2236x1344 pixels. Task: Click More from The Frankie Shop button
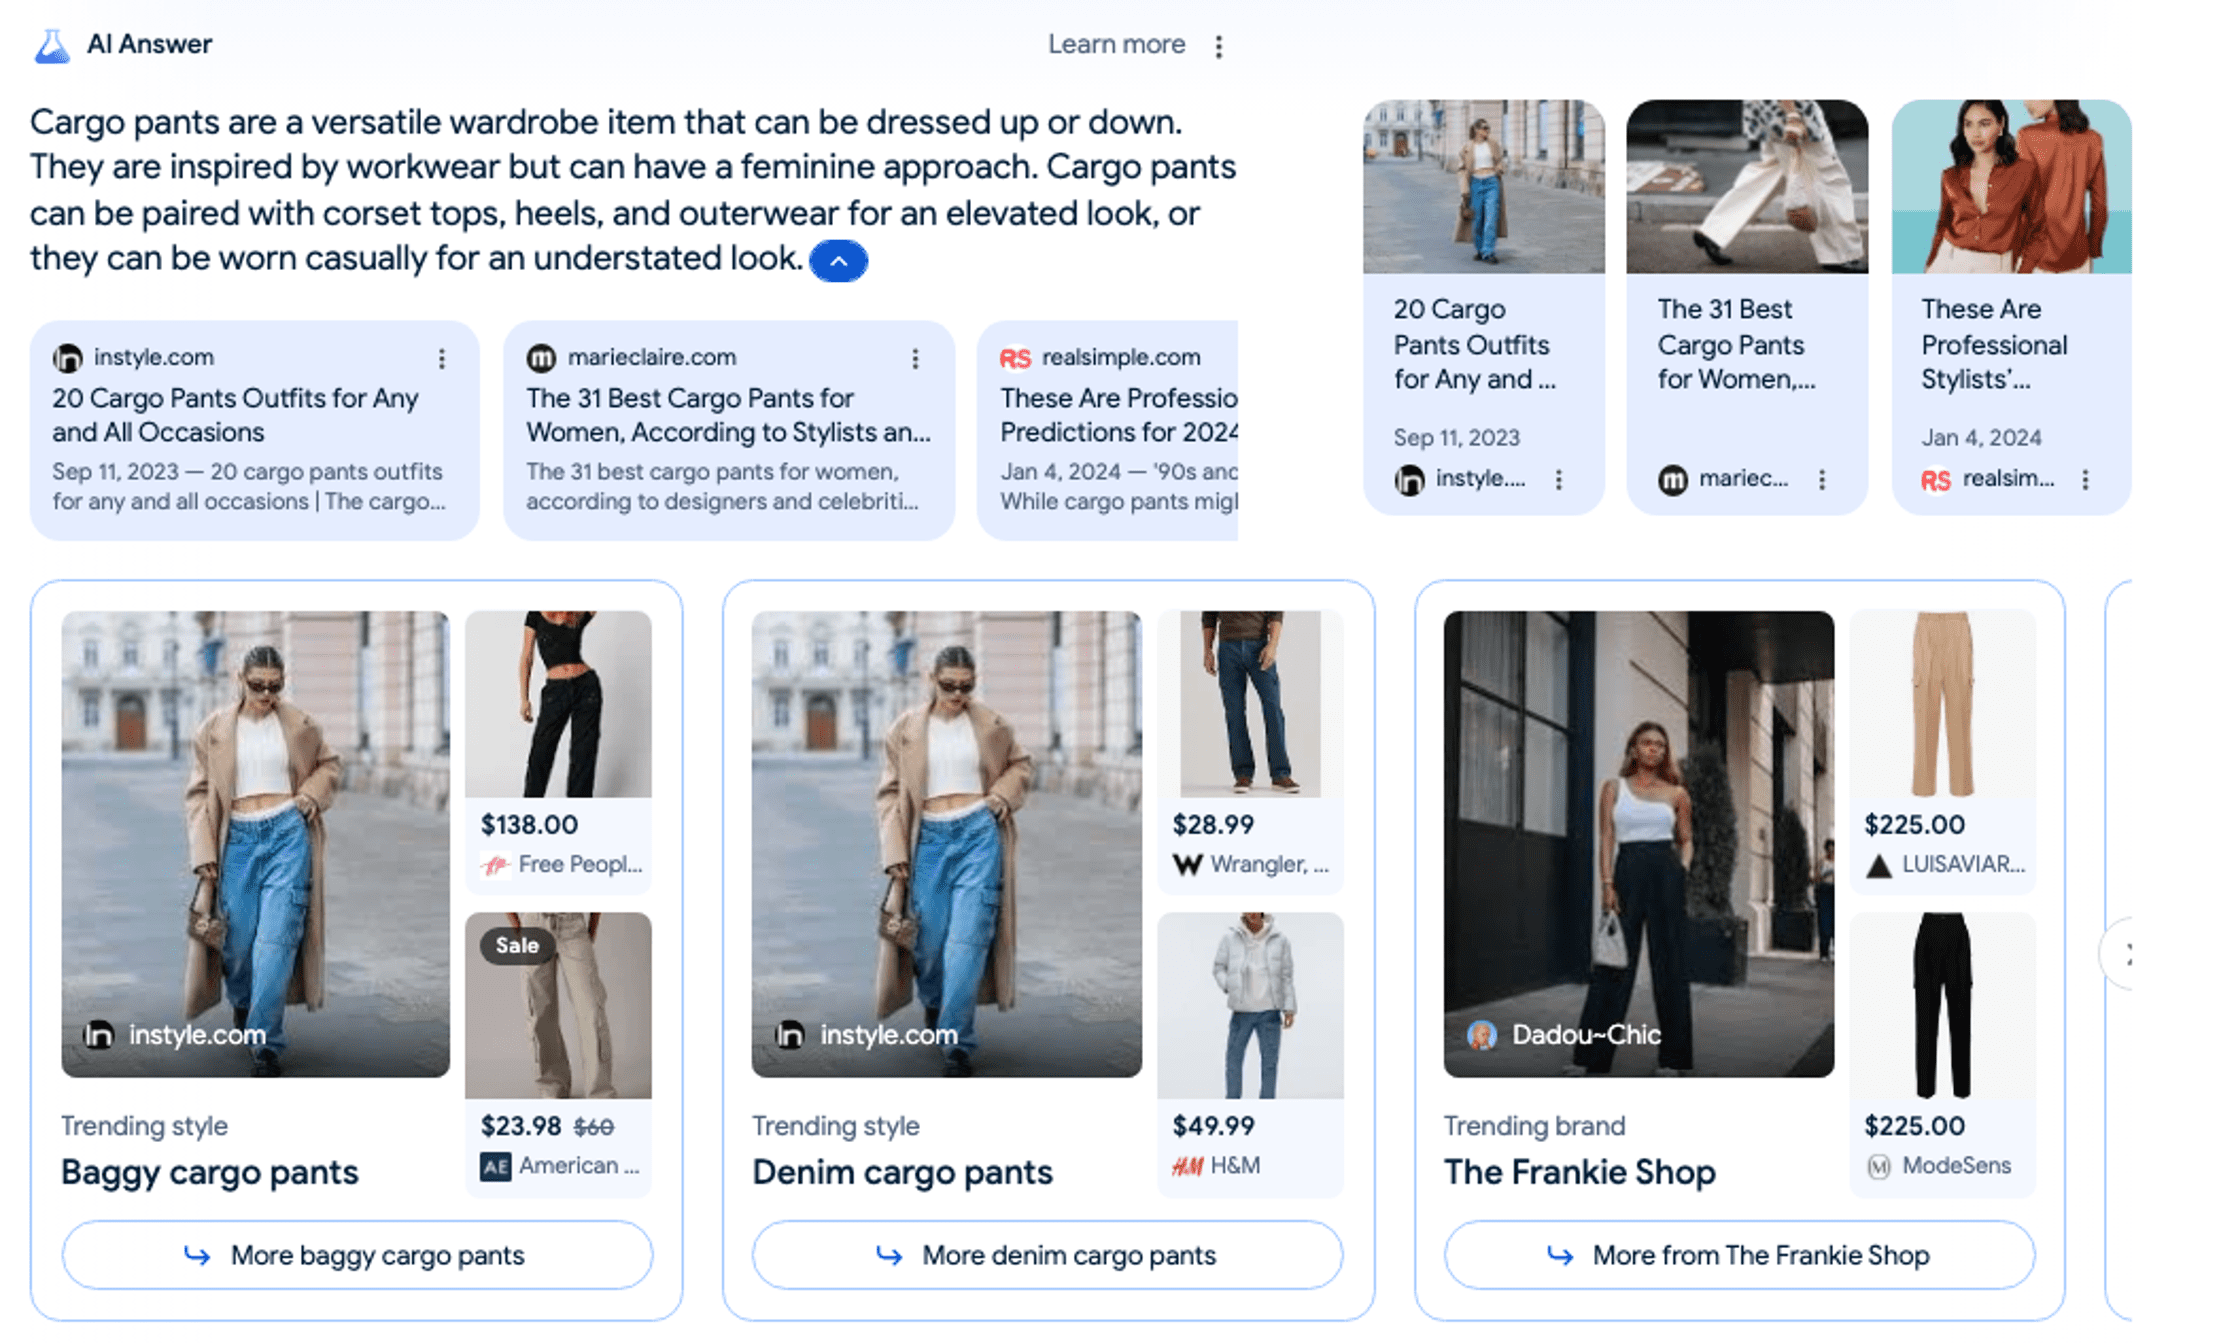pyautogui.click(x=1739, y=1255)
